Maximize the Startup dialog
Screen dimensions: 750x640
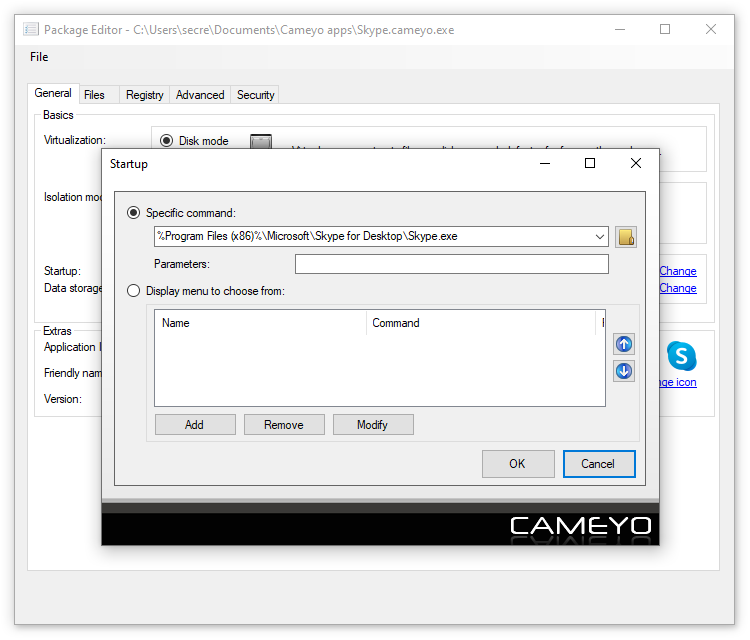point(590,164)
